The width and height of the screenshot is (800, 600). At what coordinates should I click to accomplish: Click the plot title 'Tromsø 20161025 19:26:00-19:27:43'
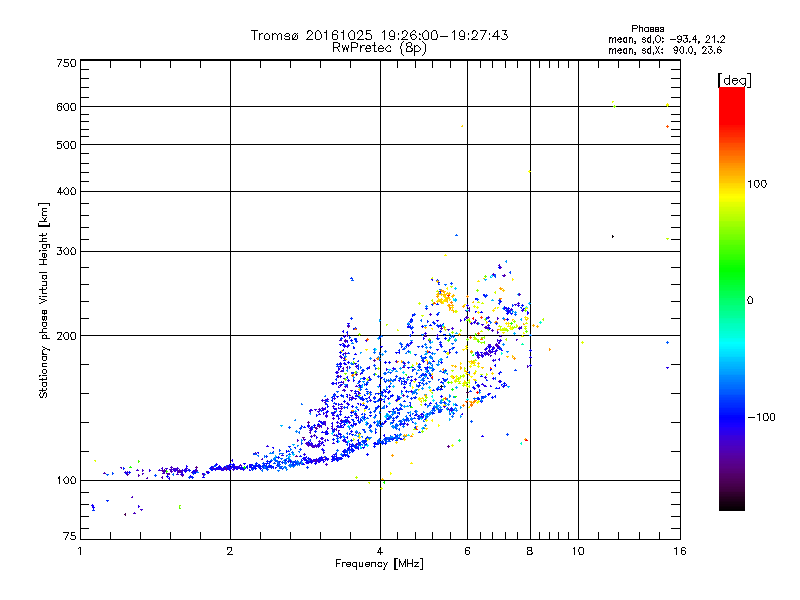[379, 35]
